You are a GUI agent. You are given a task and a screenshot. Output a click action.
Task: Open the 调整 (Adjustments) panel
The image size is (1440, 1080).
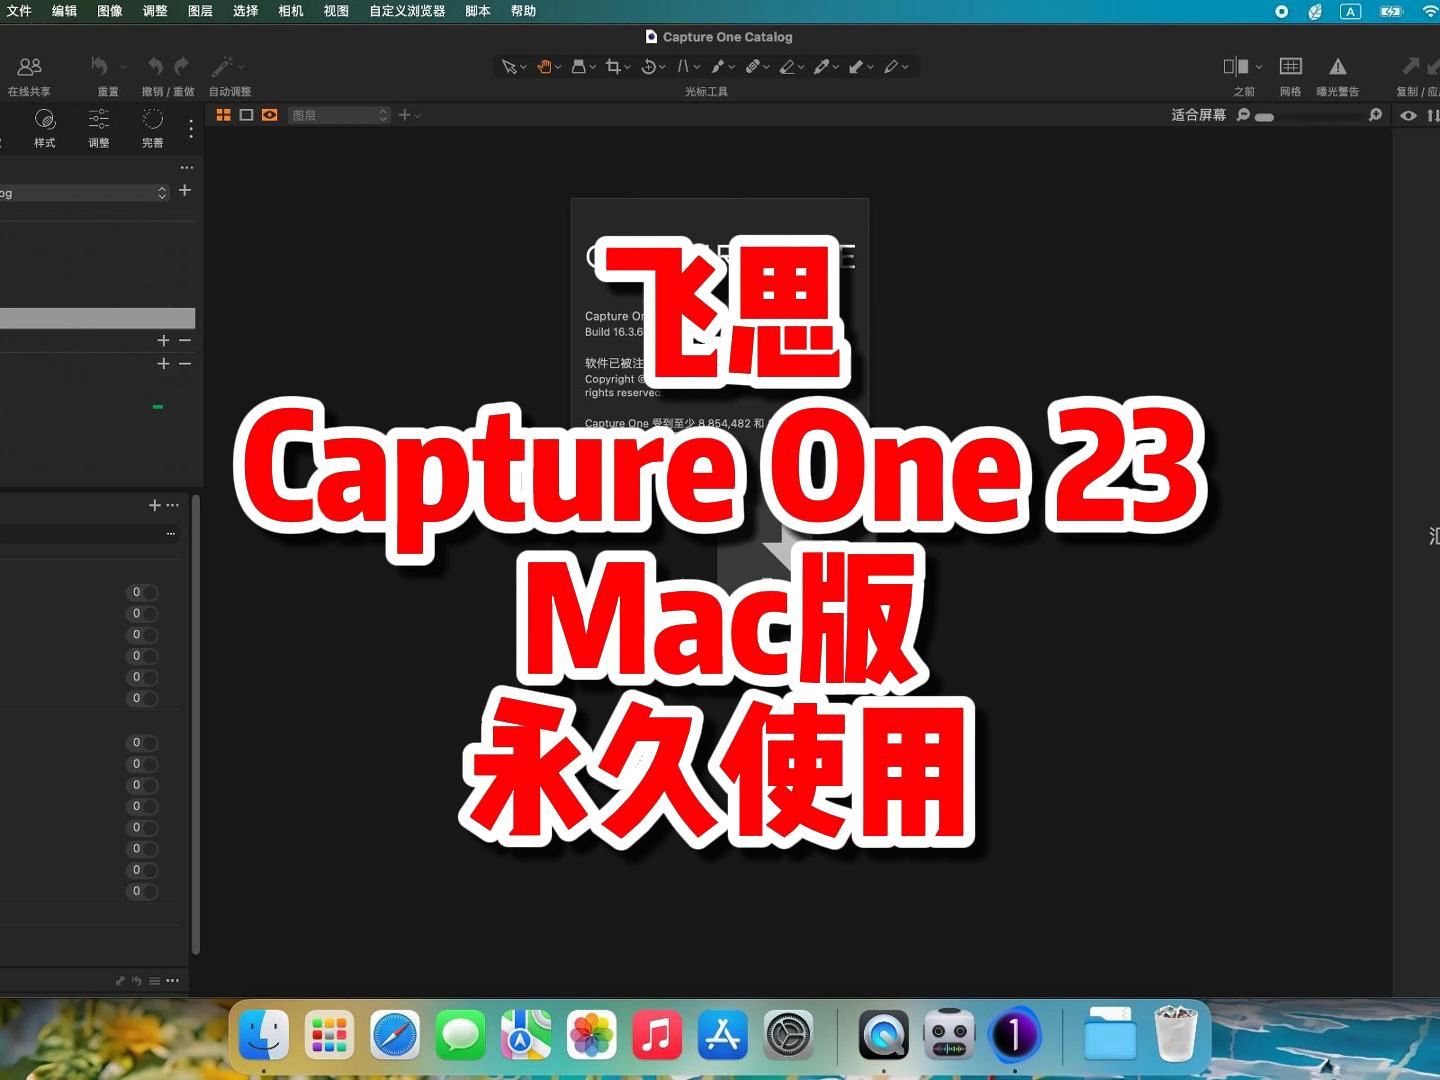[x=98, y=127]
